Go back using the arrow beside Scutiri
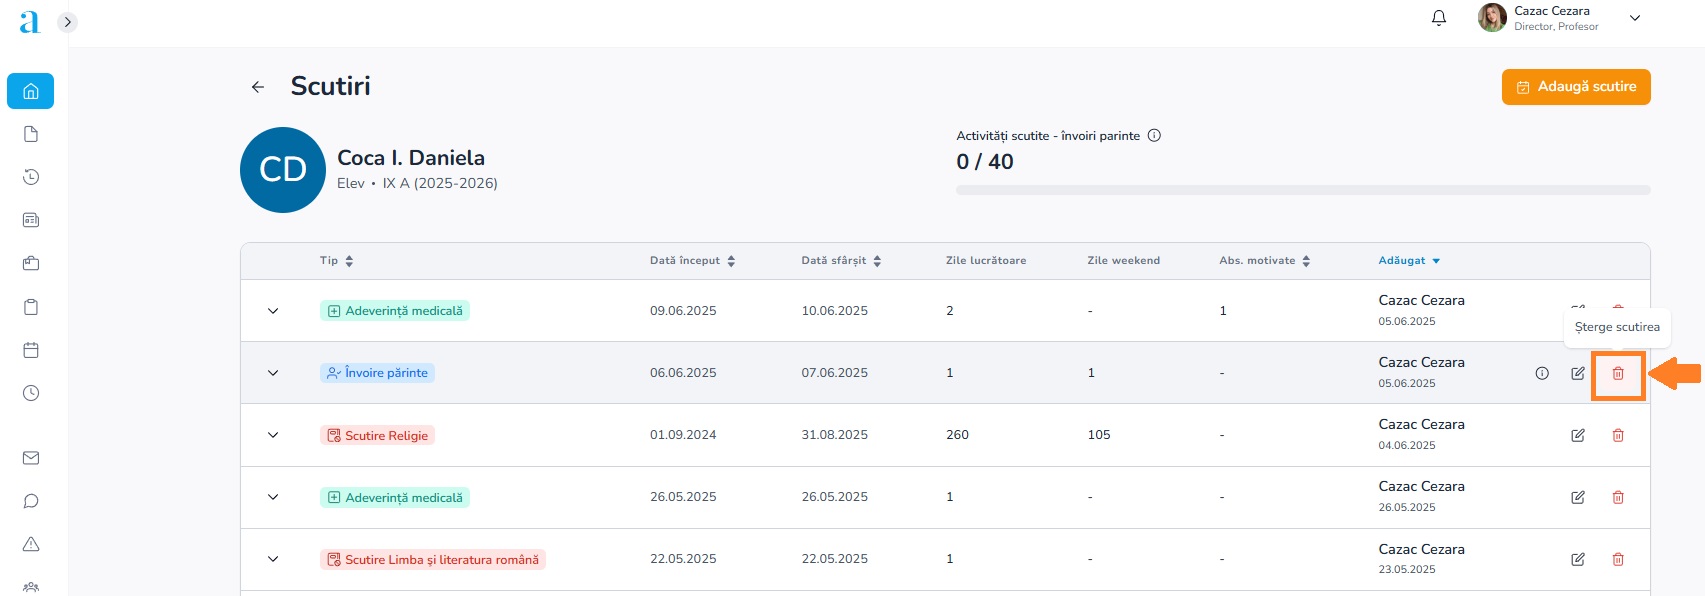This screenshot has width=1705, height=596. tap(258, 87)
